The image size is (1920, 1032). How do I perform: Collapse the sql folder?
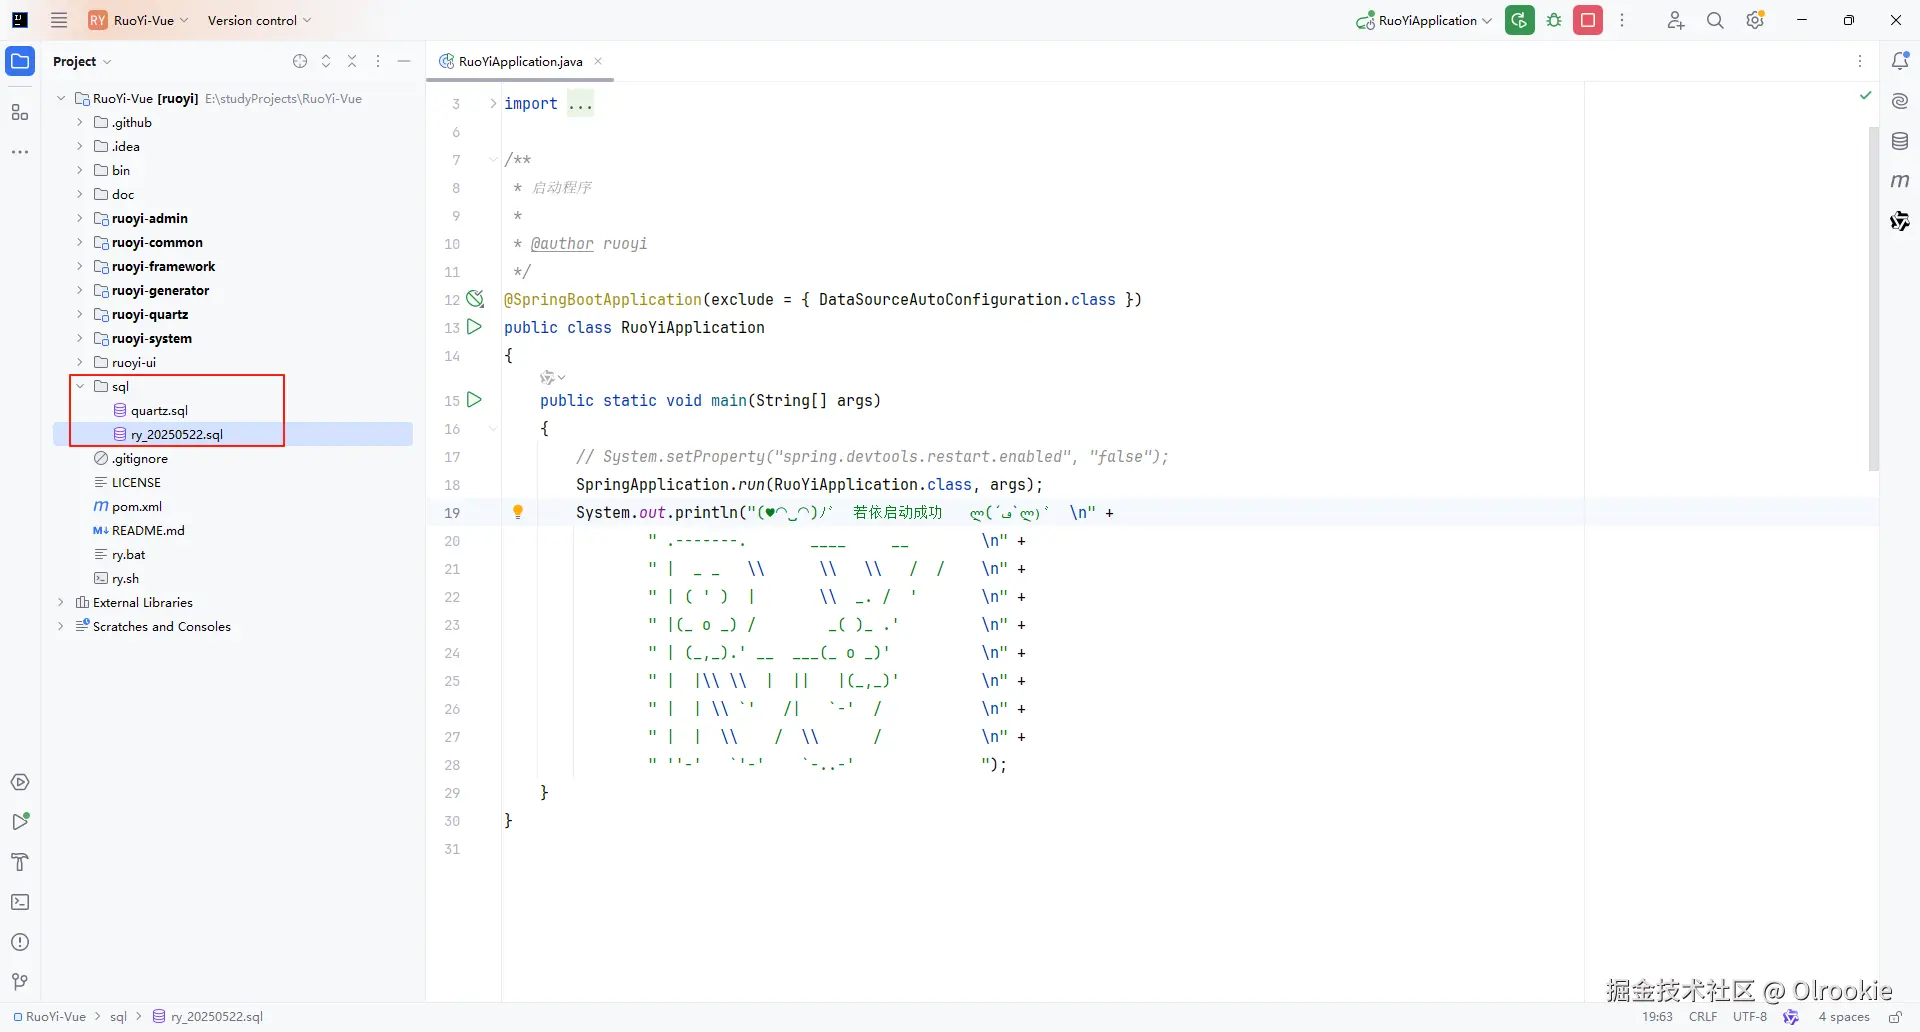80,386
